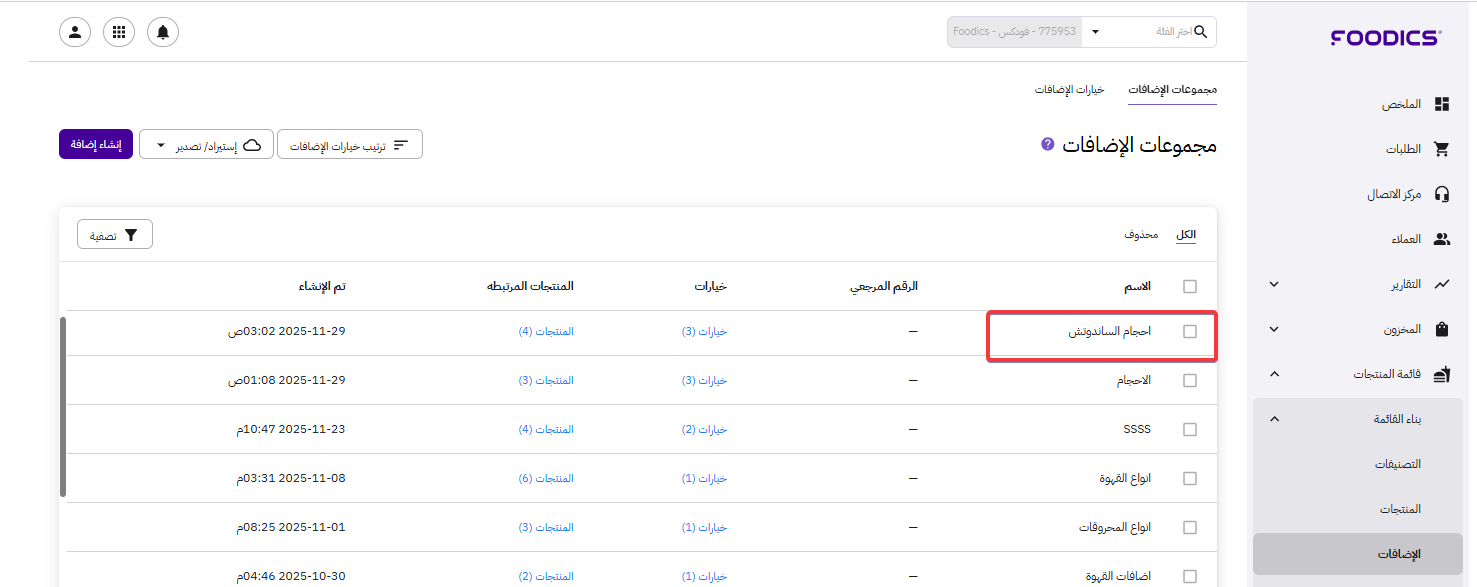Click the إنشاء إضافة button

[x=96, y=145]
